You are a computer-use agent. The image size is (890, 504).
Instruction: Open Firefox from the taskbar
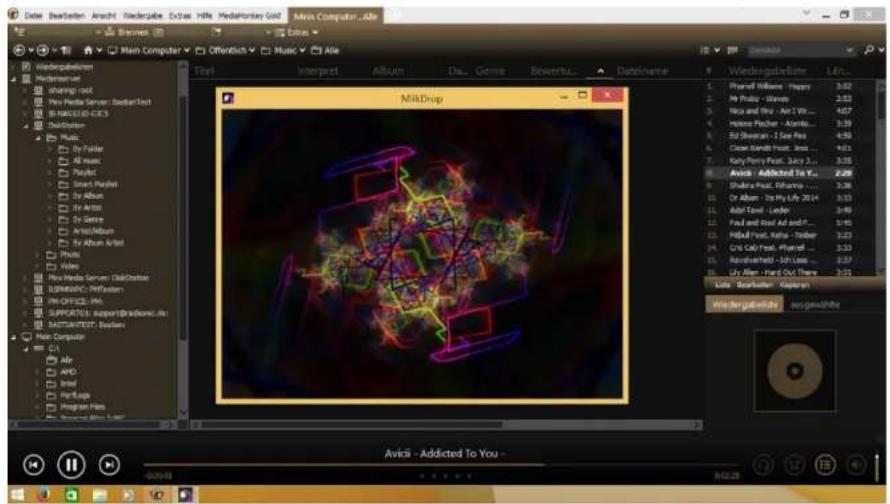click(44, 495)
